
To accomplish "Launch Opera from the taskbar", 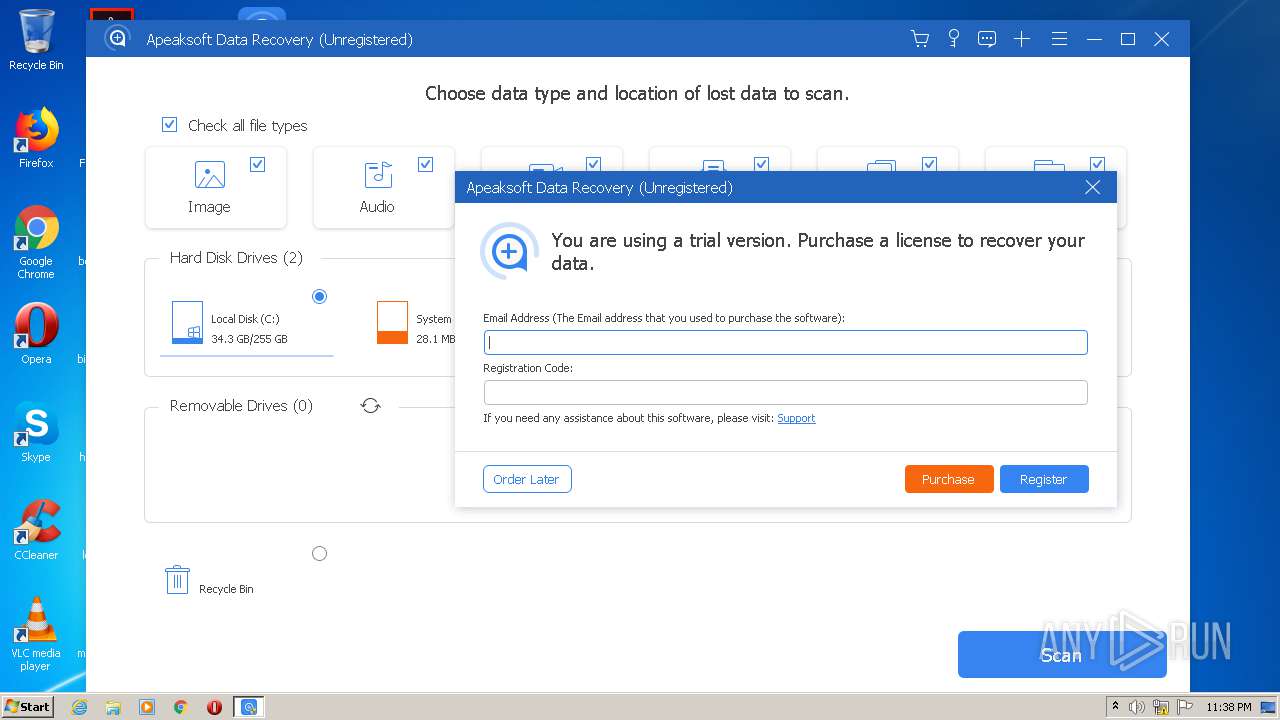I will point(214,707).
